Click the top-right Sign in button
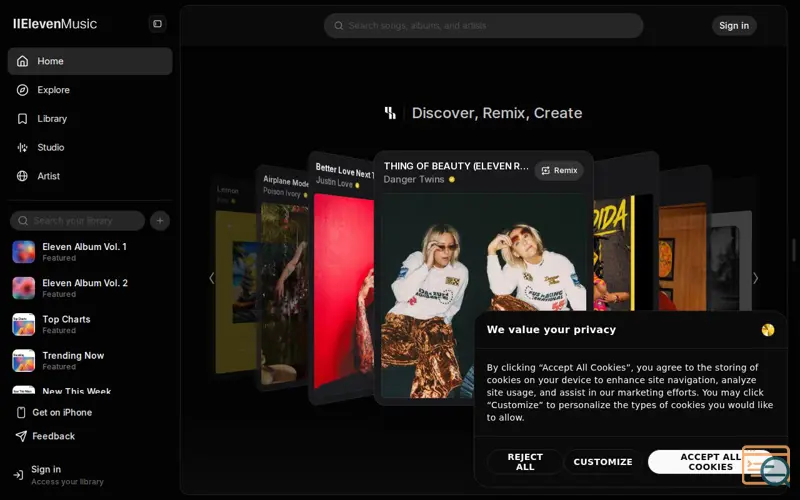The height and width of the screenshot is (500, 800). click(x=734, y=26)
